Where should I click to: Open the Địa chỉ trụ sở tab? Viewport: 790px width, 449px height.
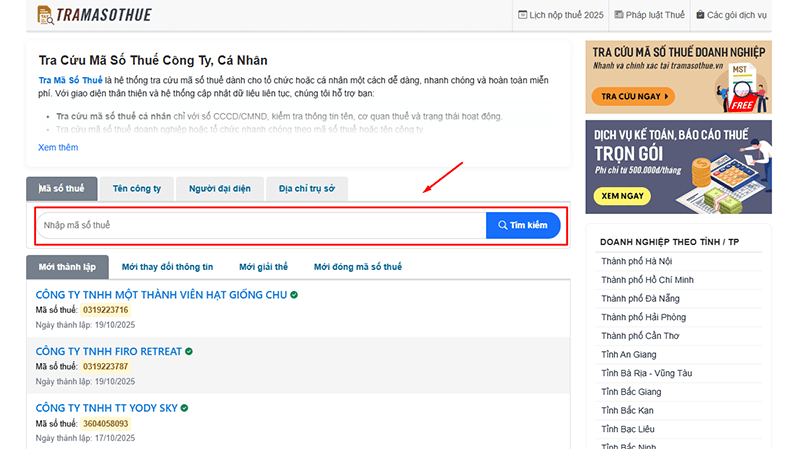[306, 188]
